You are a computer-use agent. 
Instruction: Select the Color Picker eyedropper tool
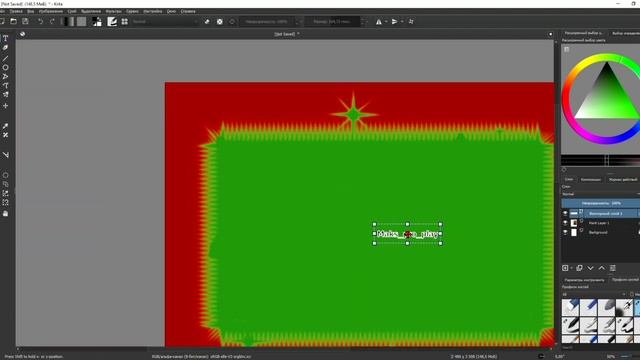(5, 126)
